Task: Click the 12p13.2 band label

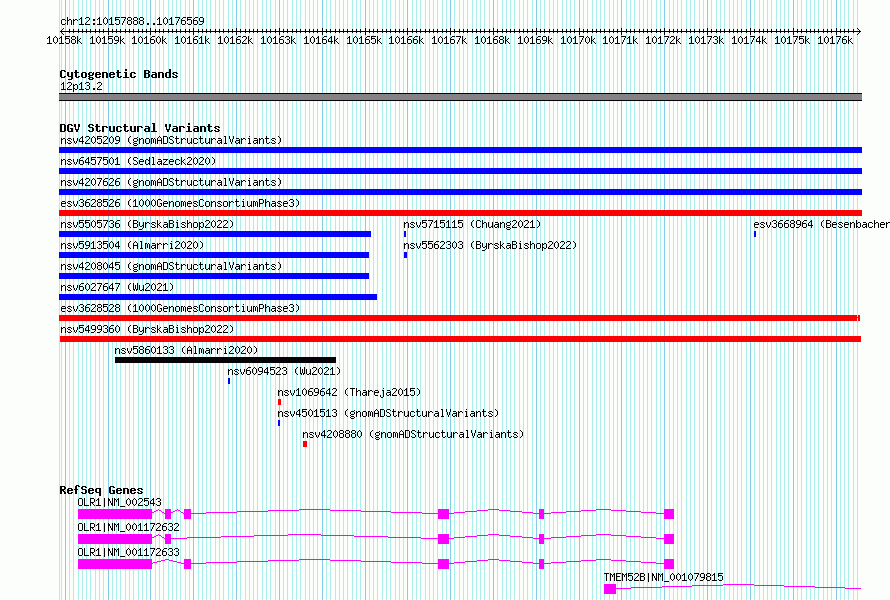Action: pyautogui.click(x=81, y=86)
